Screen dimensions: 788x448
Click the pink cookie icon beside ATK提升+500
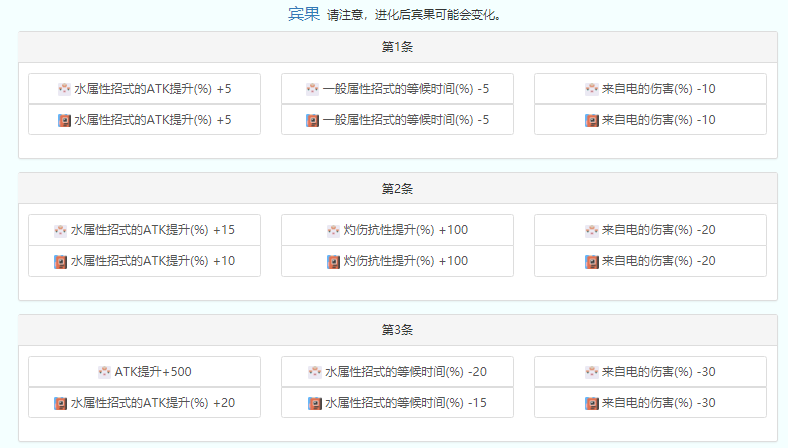pos(104,372)
